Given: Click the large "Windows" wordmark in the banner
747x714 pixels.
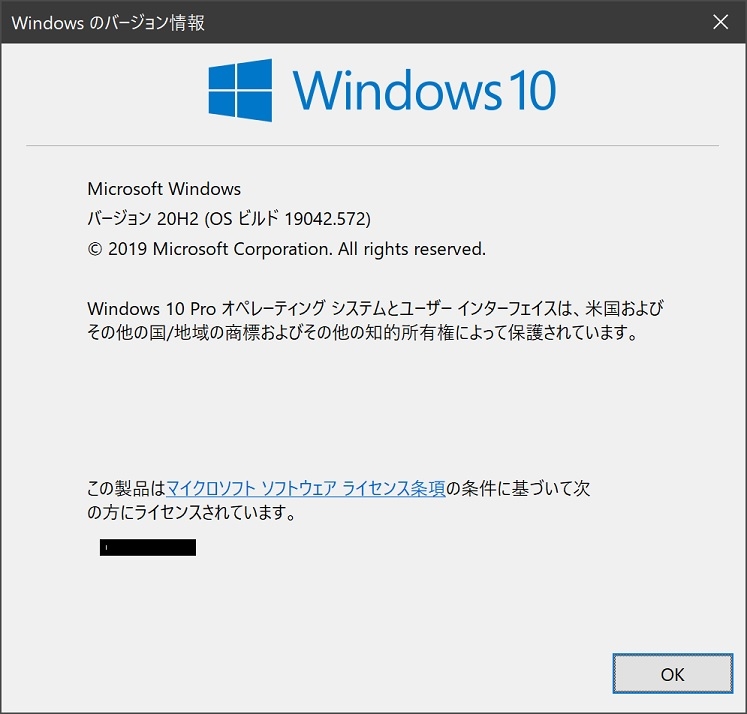Looking at the screenshot, I should click(x=393, y=91).
